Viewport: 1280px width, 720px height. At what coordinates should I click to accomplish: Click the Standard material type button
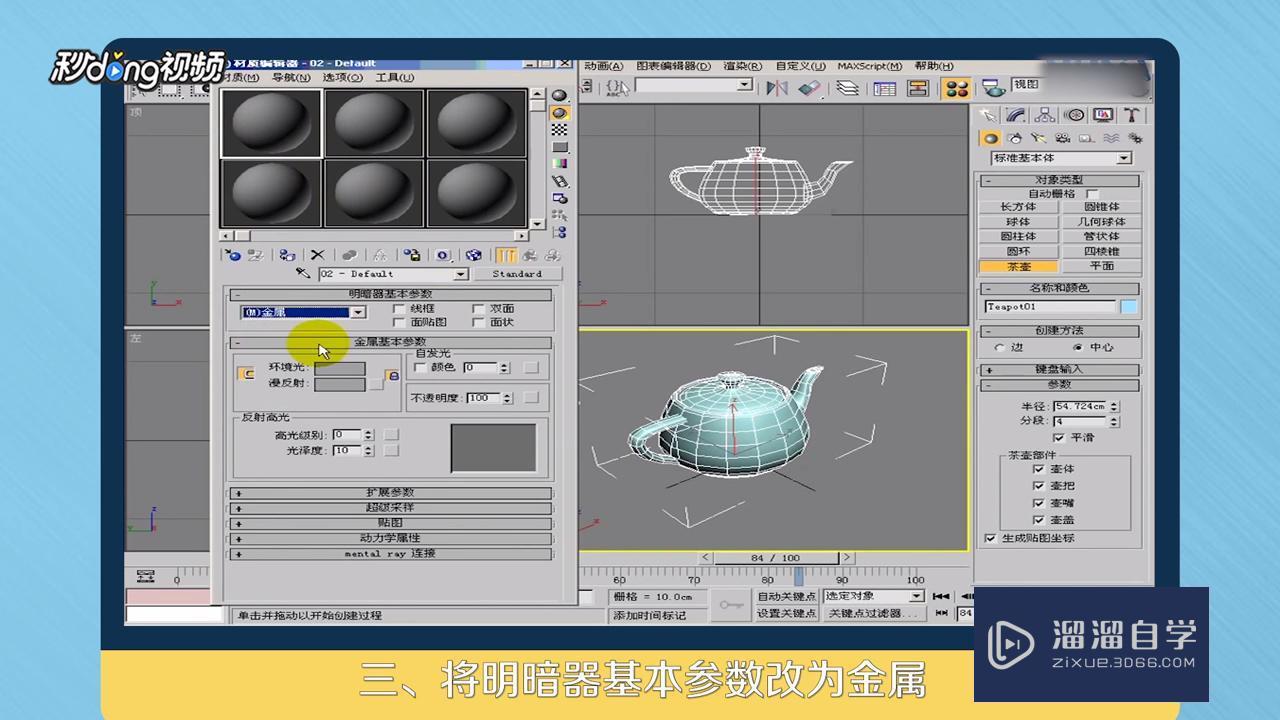517,273
